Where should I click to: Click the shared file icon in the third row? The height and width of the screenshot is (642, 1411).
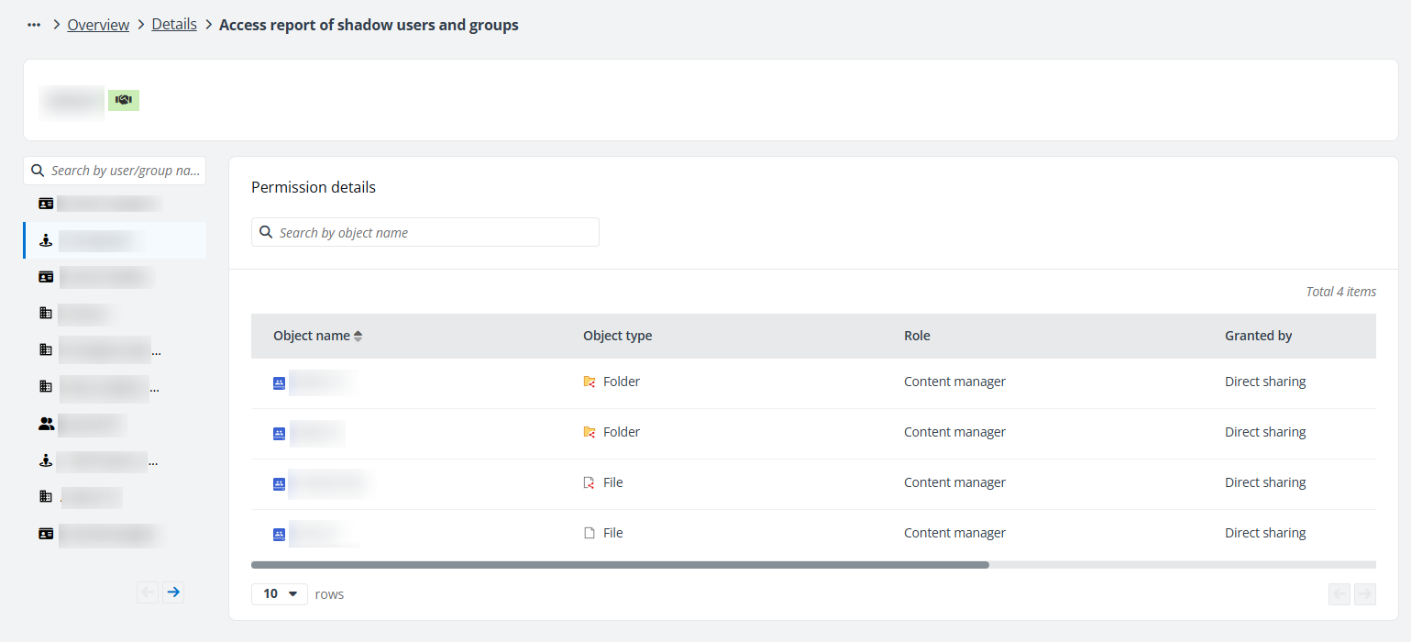pyautogui.click(x=592, y=482)
